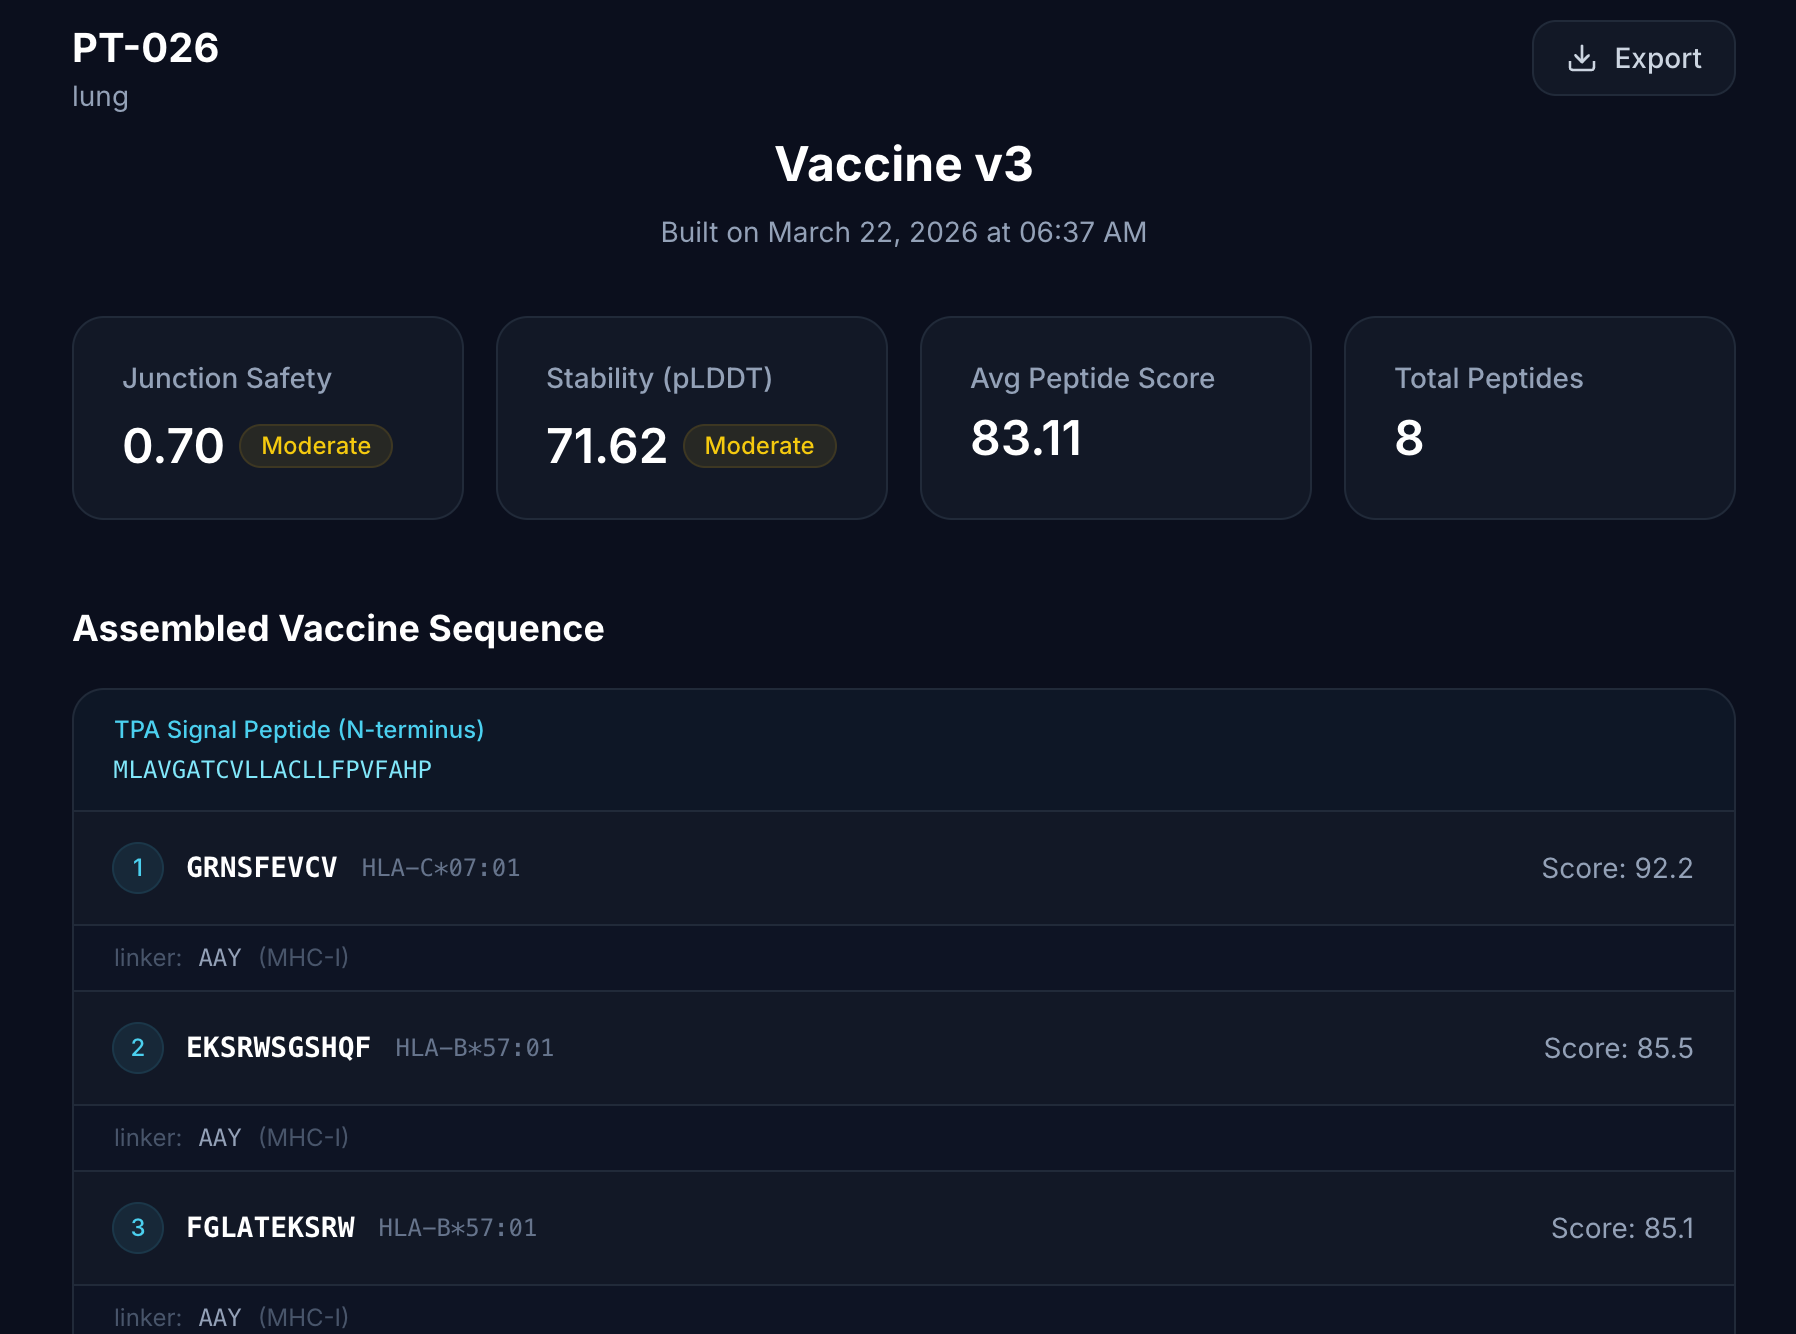Screen dimensions: 1796x1334
Task: Click the Junction Safety Moderate badge
Action: 316,446
